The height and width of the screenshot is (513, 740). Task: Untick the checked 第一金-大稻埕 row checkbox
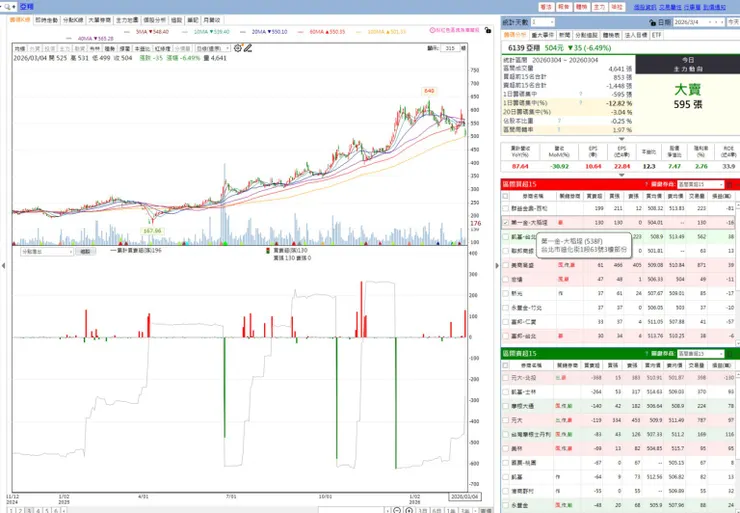pos(506,222)
